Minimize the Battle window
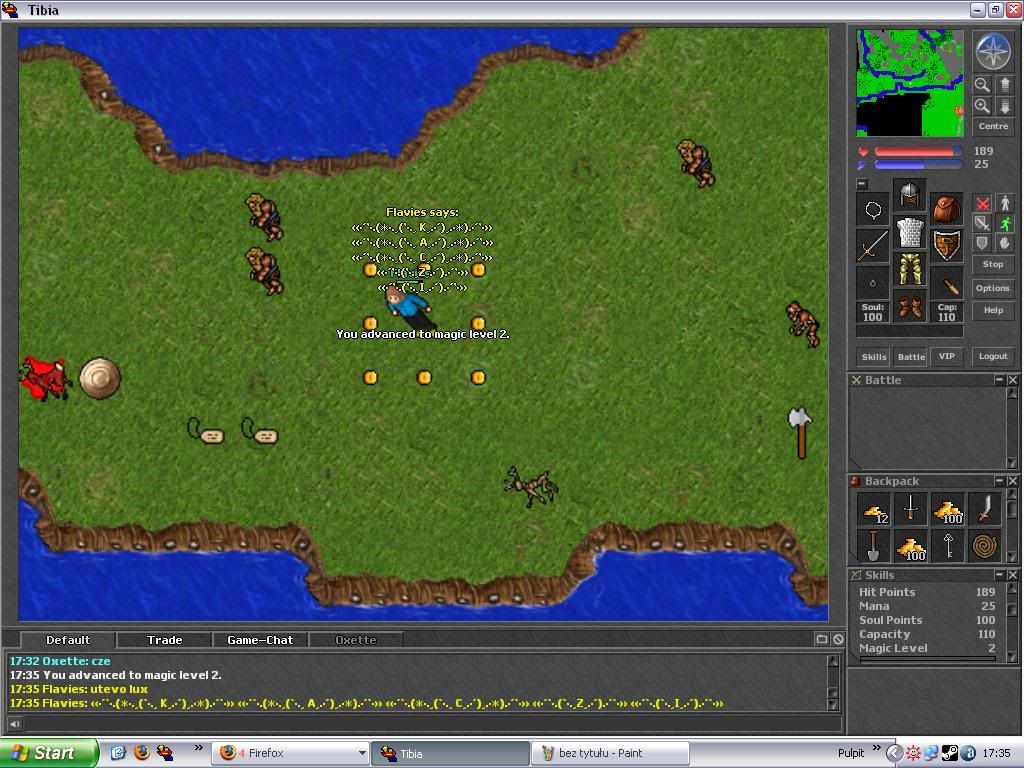This screenshot has height=768, width=1024. 999,379
